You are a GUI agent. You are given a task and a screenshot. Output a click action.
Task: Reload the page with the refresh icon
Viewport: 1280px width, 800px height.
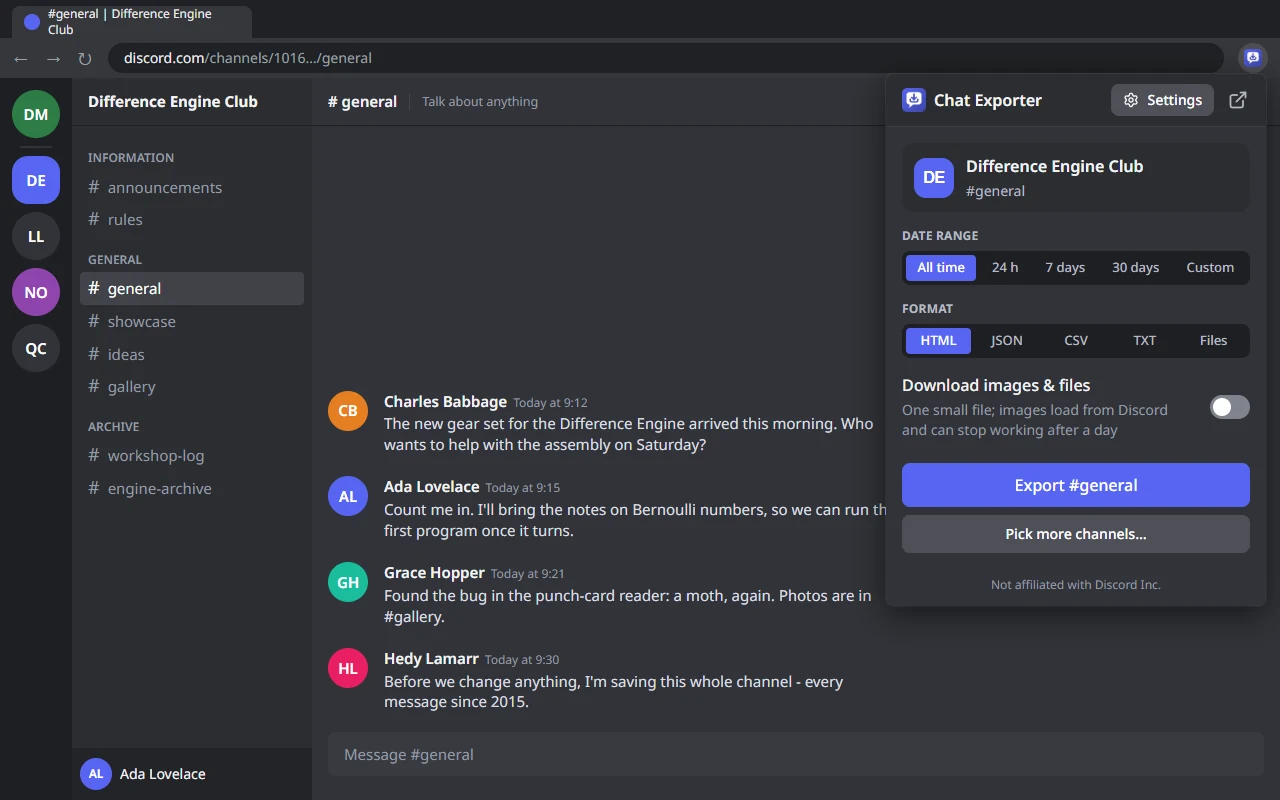(x=85, y=58)
